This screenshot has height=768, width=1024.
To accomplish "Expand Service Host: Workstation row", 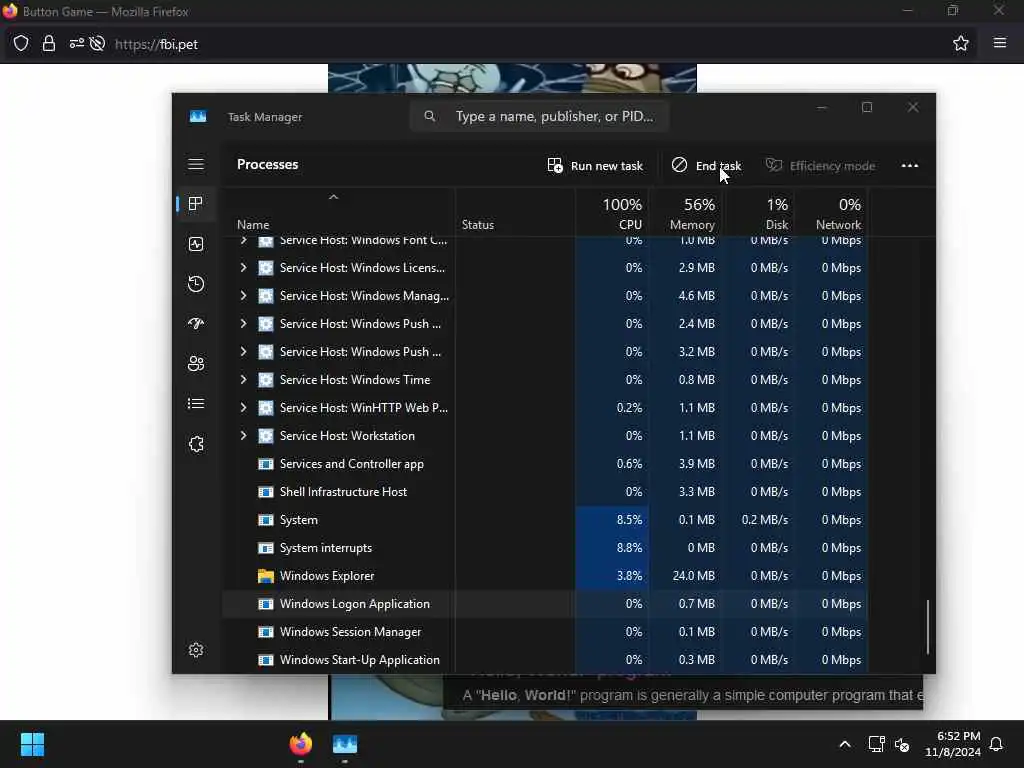I will 243,436.
